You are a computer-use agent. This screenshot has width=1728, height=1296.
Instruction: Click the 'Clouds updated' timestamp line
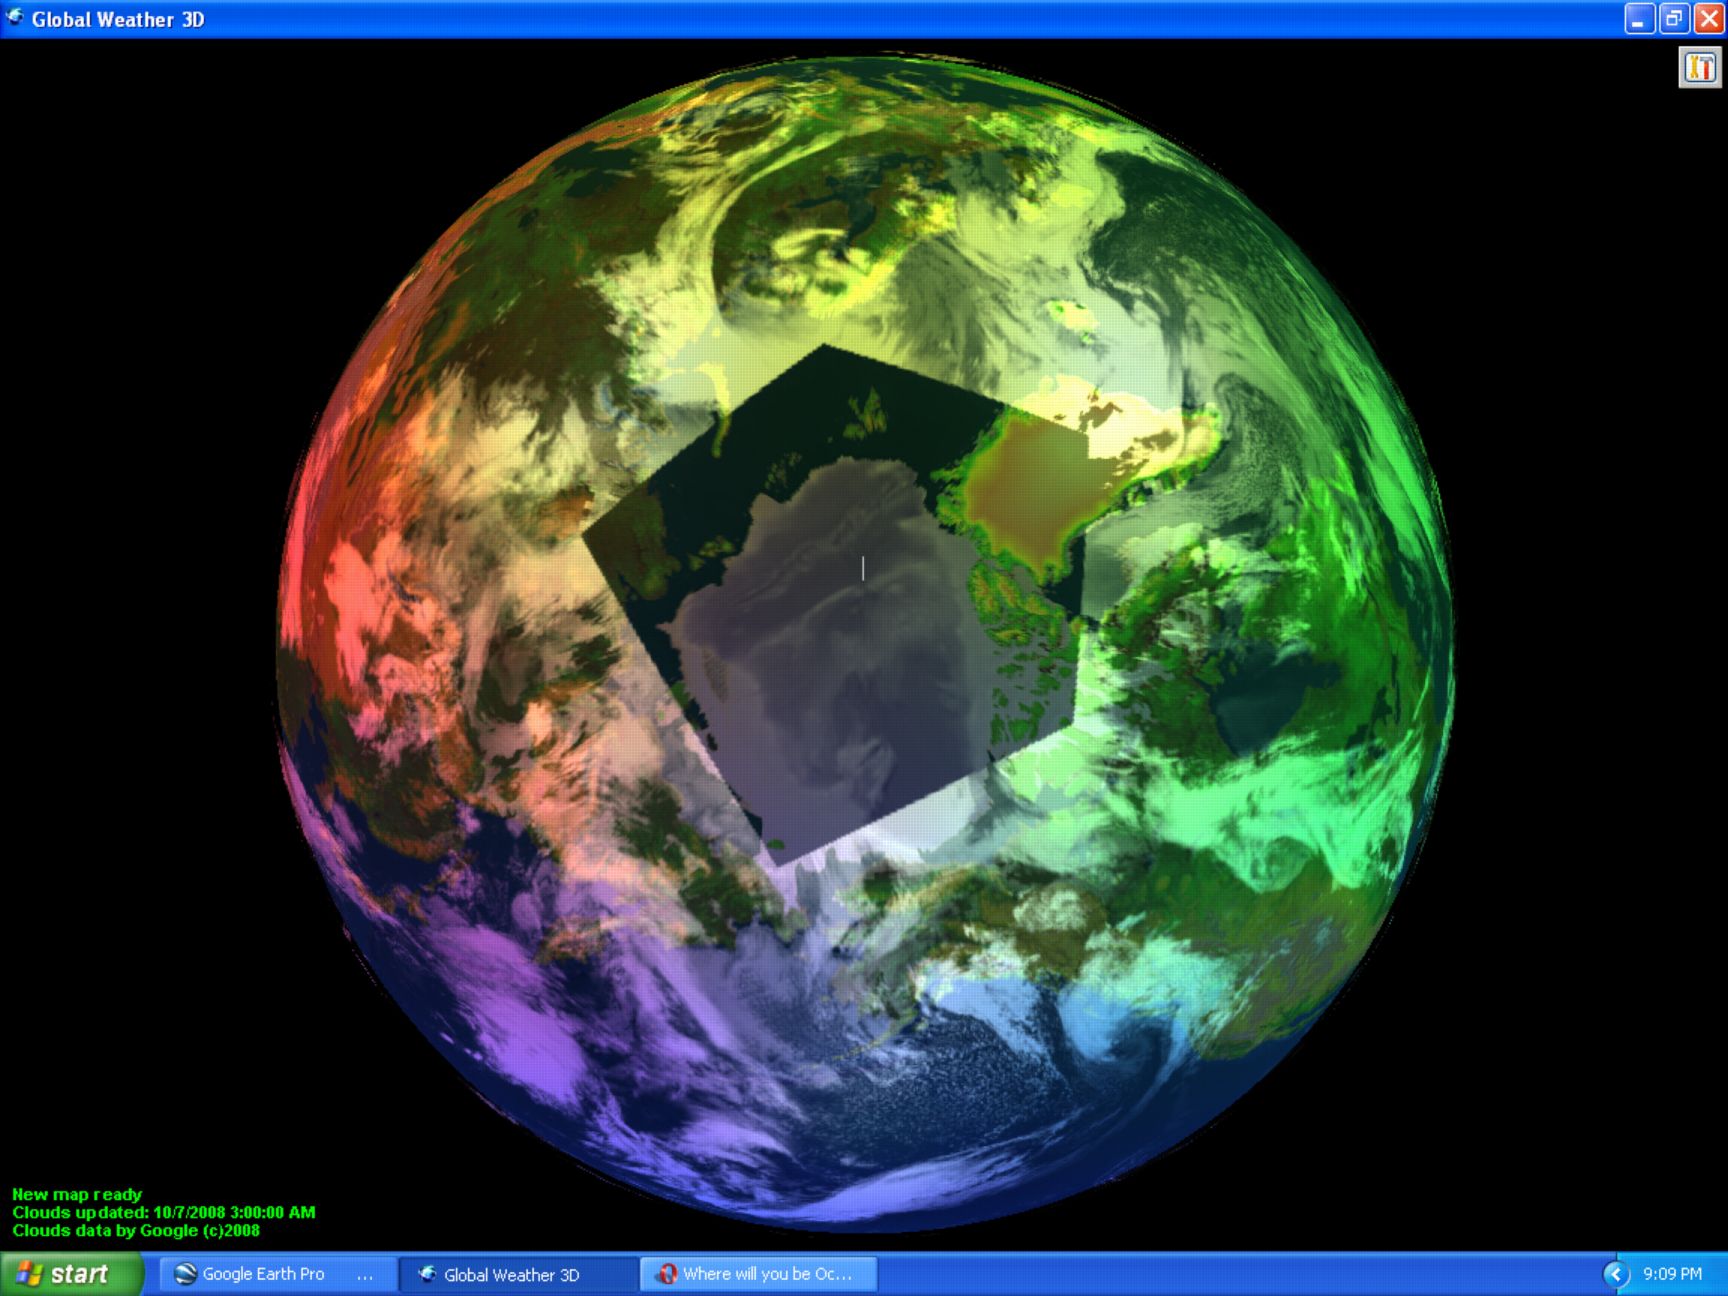(x=164, y=1212)
